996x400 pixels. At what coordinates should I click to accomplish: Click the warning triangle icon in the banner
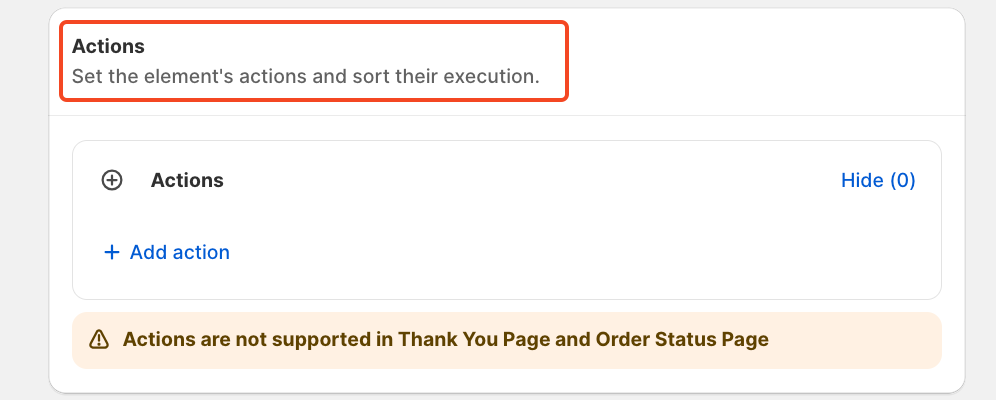pos(99,340)
